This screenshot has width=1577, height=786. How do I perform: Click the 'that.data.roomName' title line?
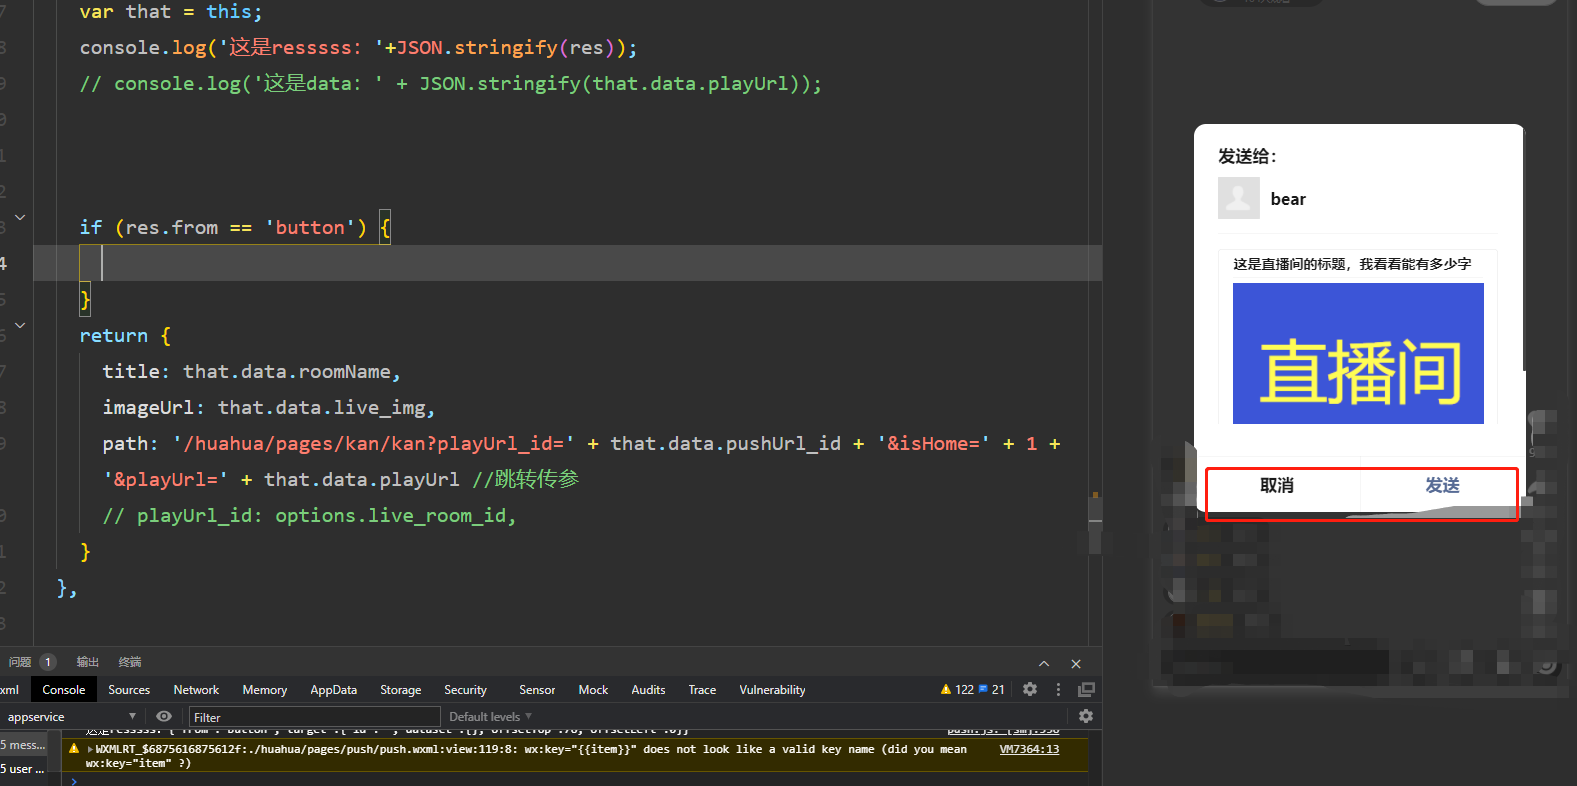tap(251, 372)
